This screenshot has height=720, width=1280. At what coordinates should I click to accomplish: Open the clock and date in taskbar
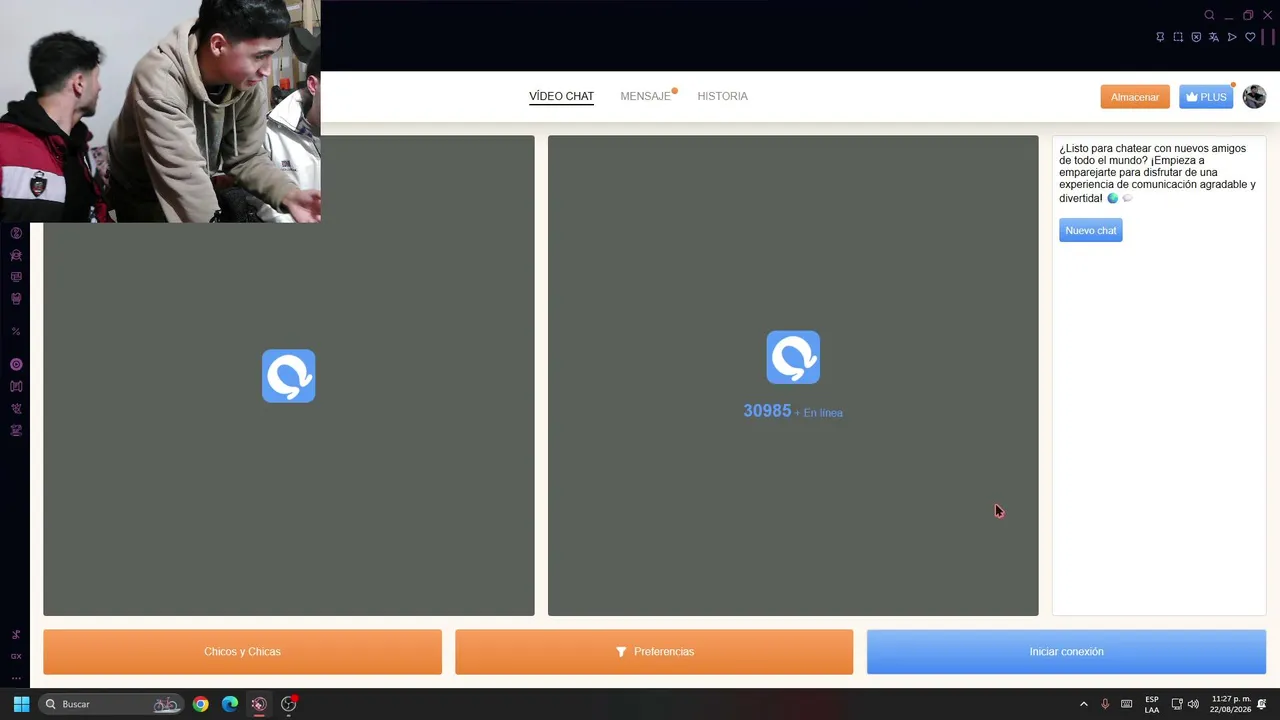click(1230, 704)
